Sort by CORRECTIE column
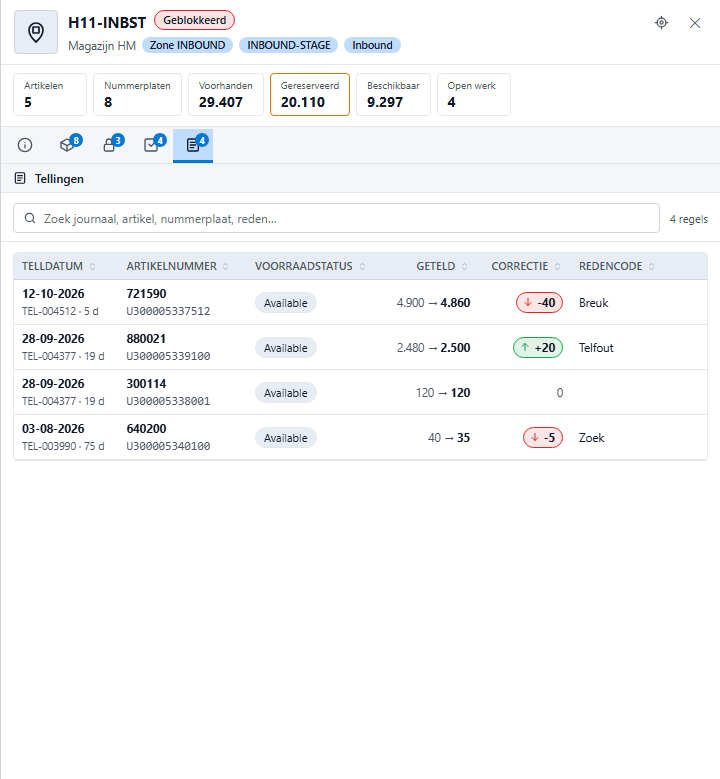This screenshot has height=779, width=720. pos(526,266)
